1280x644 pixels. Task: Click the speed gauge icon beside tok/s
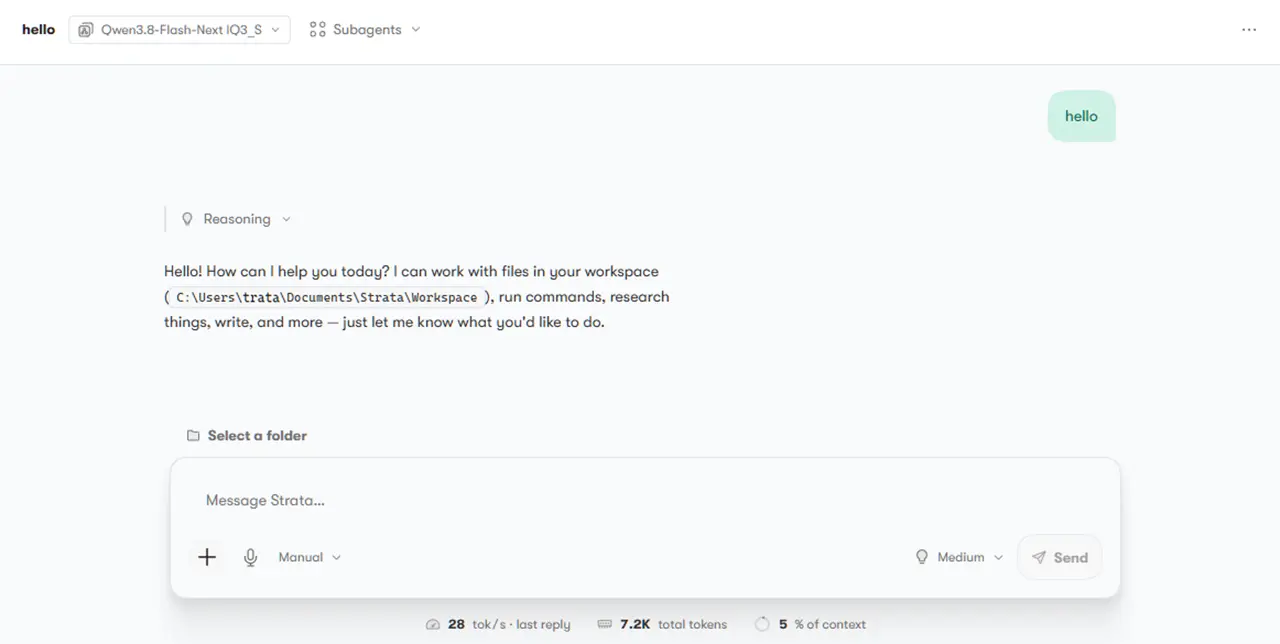[432, 624]
